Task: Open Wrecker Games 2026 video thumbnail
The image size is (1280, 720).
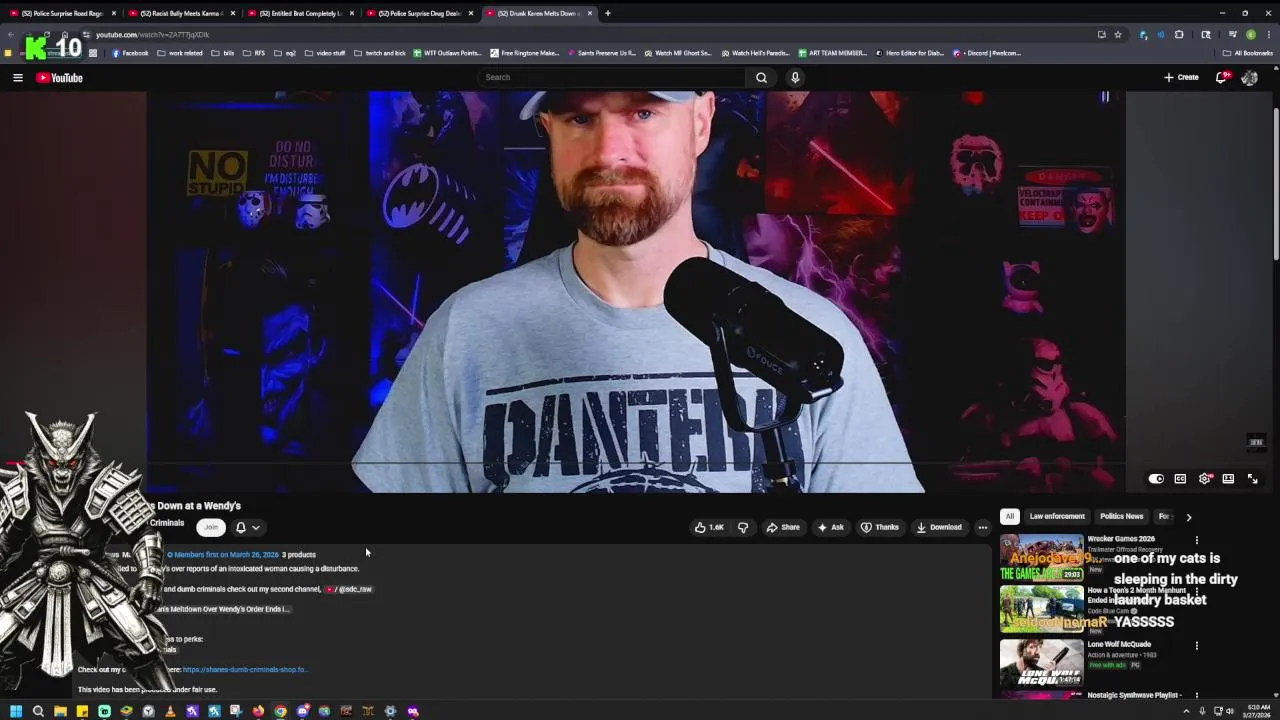Action: pos(1041,558)
